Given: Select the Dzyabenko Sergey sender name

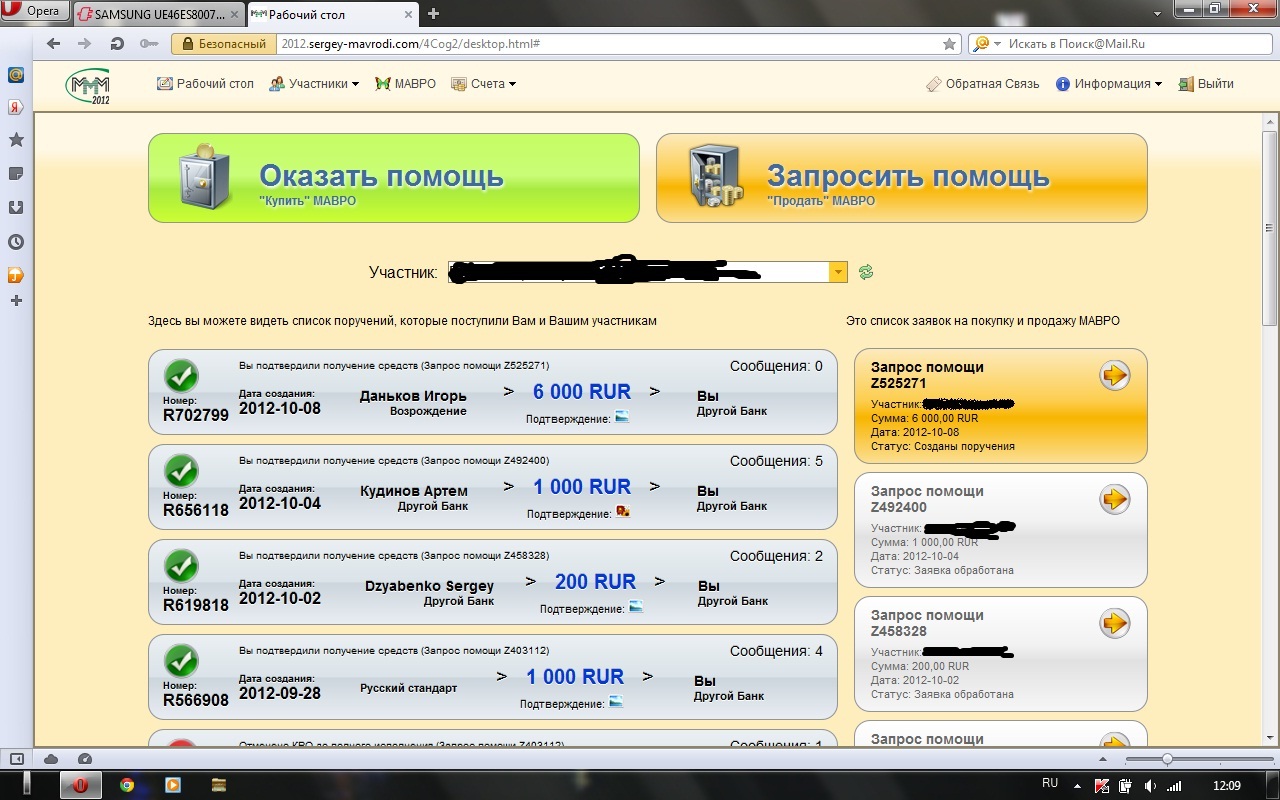Looking at the screenshot, I should click(x=429, y=586).
